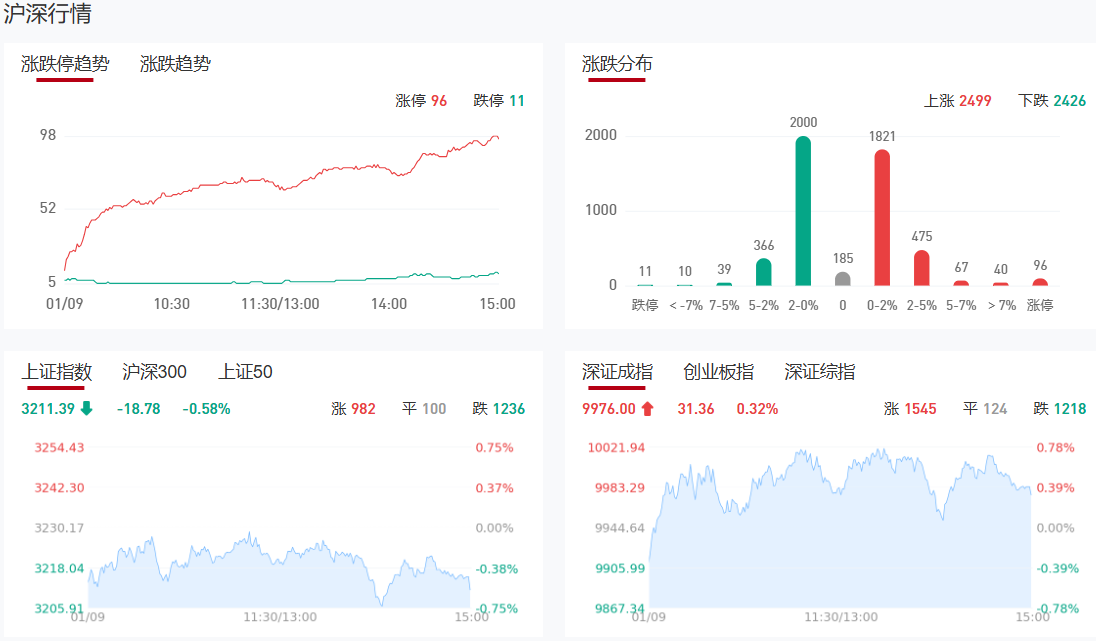
Task: Click the 沪深行情 page title
Action: 48,15
